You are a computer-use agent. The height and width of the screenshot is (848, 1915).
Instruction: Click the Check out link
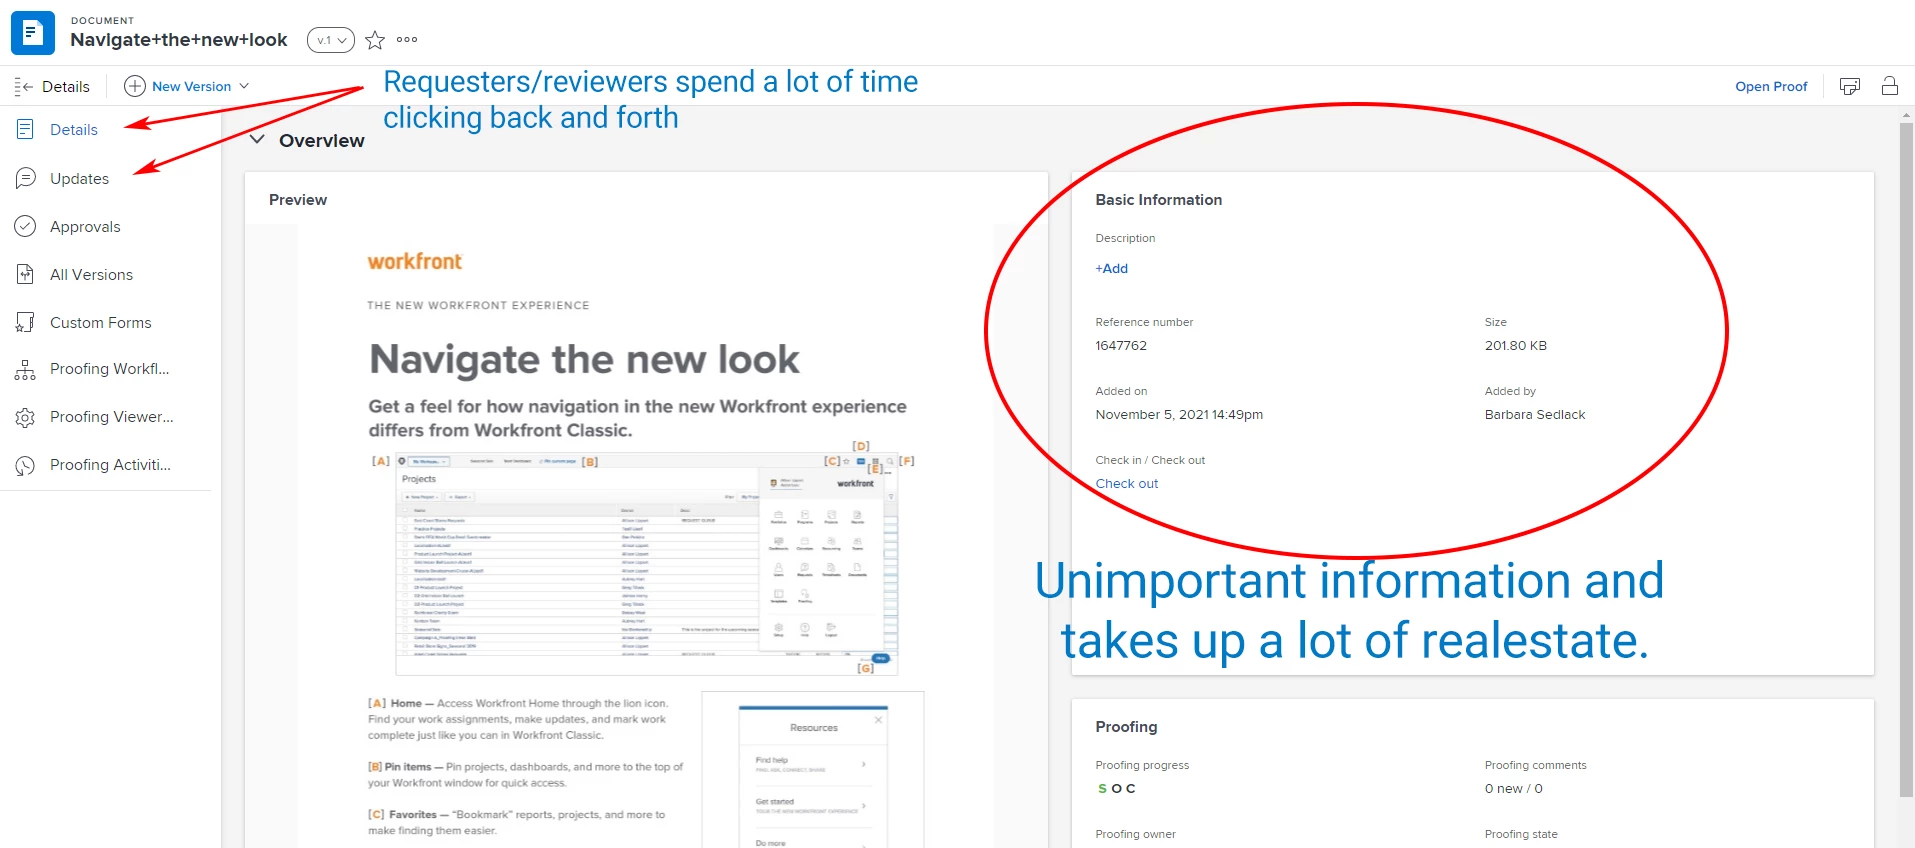[1127, 484]
